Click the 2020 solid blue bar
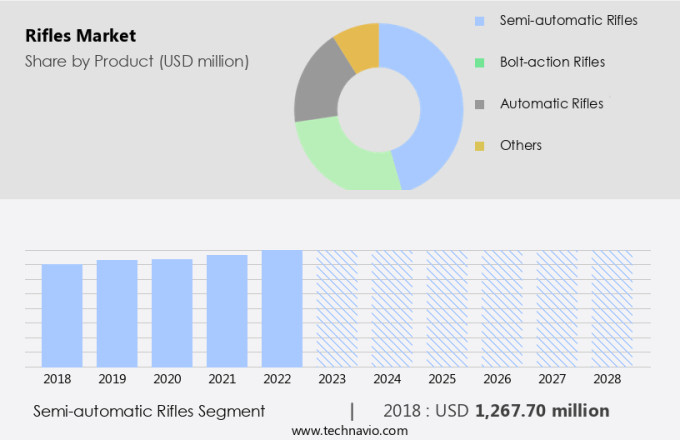This screenshot has height=440, width=680. (x=172, y=313)
